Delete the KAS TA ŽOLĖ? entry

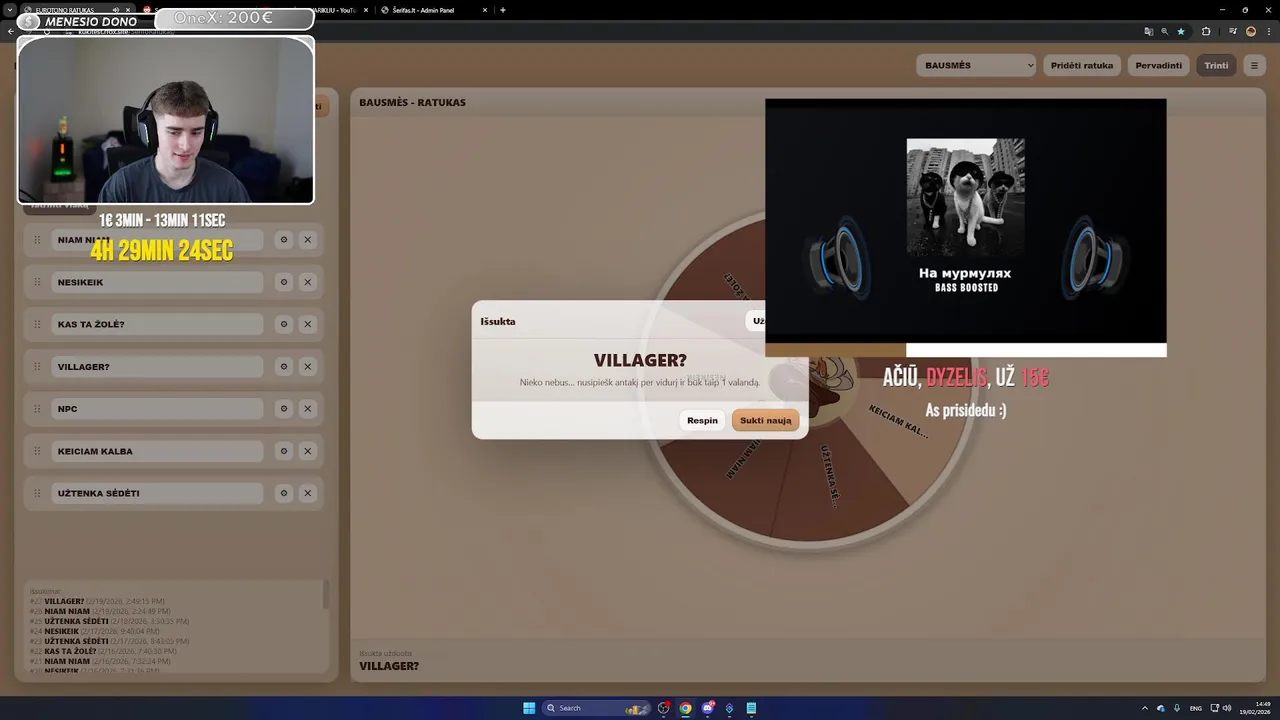[x=308, y=324]
